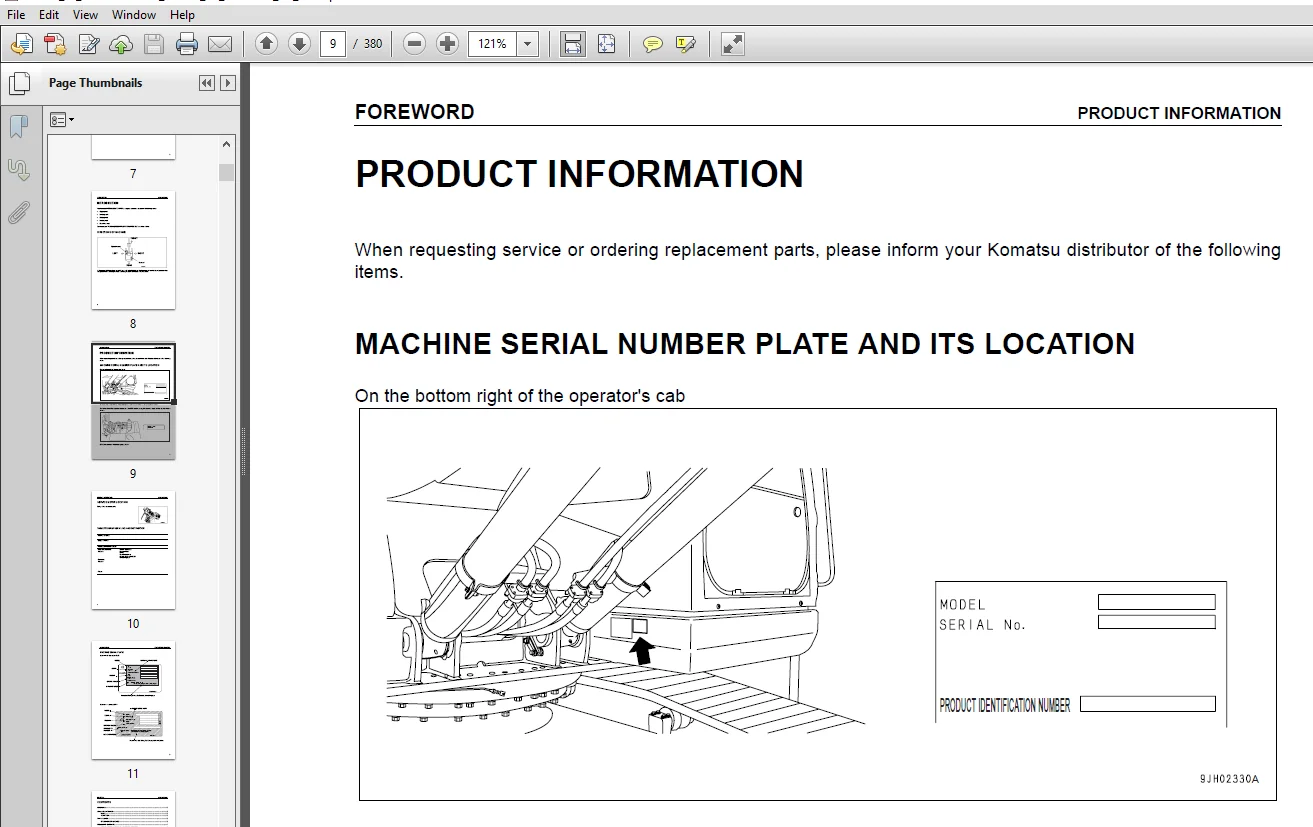Click the Email envelope icon
This screenshot has height=827, width=1313.
click(220, 44)
